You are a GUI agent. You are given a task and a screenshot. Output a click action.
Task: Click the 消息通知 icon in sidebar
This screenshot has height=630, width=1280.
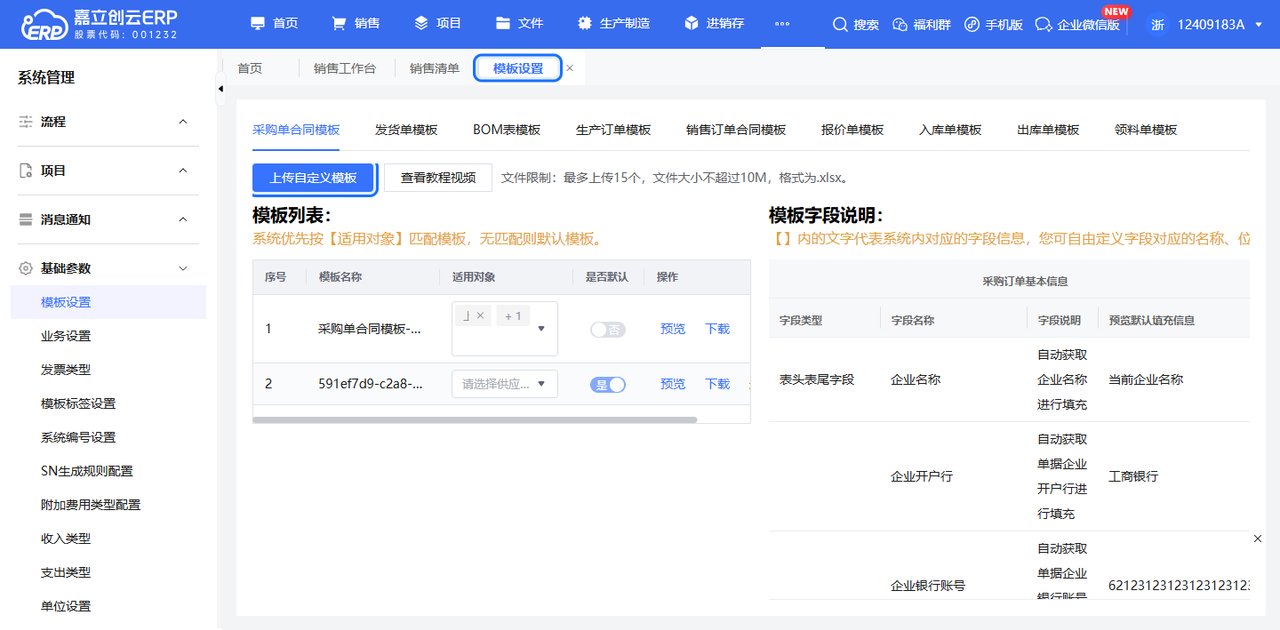coord(26,220)
